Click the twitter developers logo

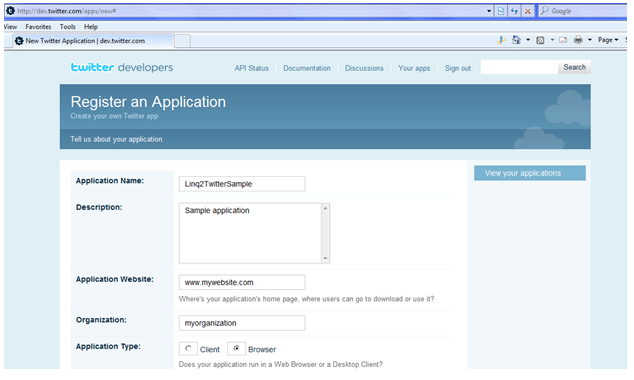coord(122,67)
